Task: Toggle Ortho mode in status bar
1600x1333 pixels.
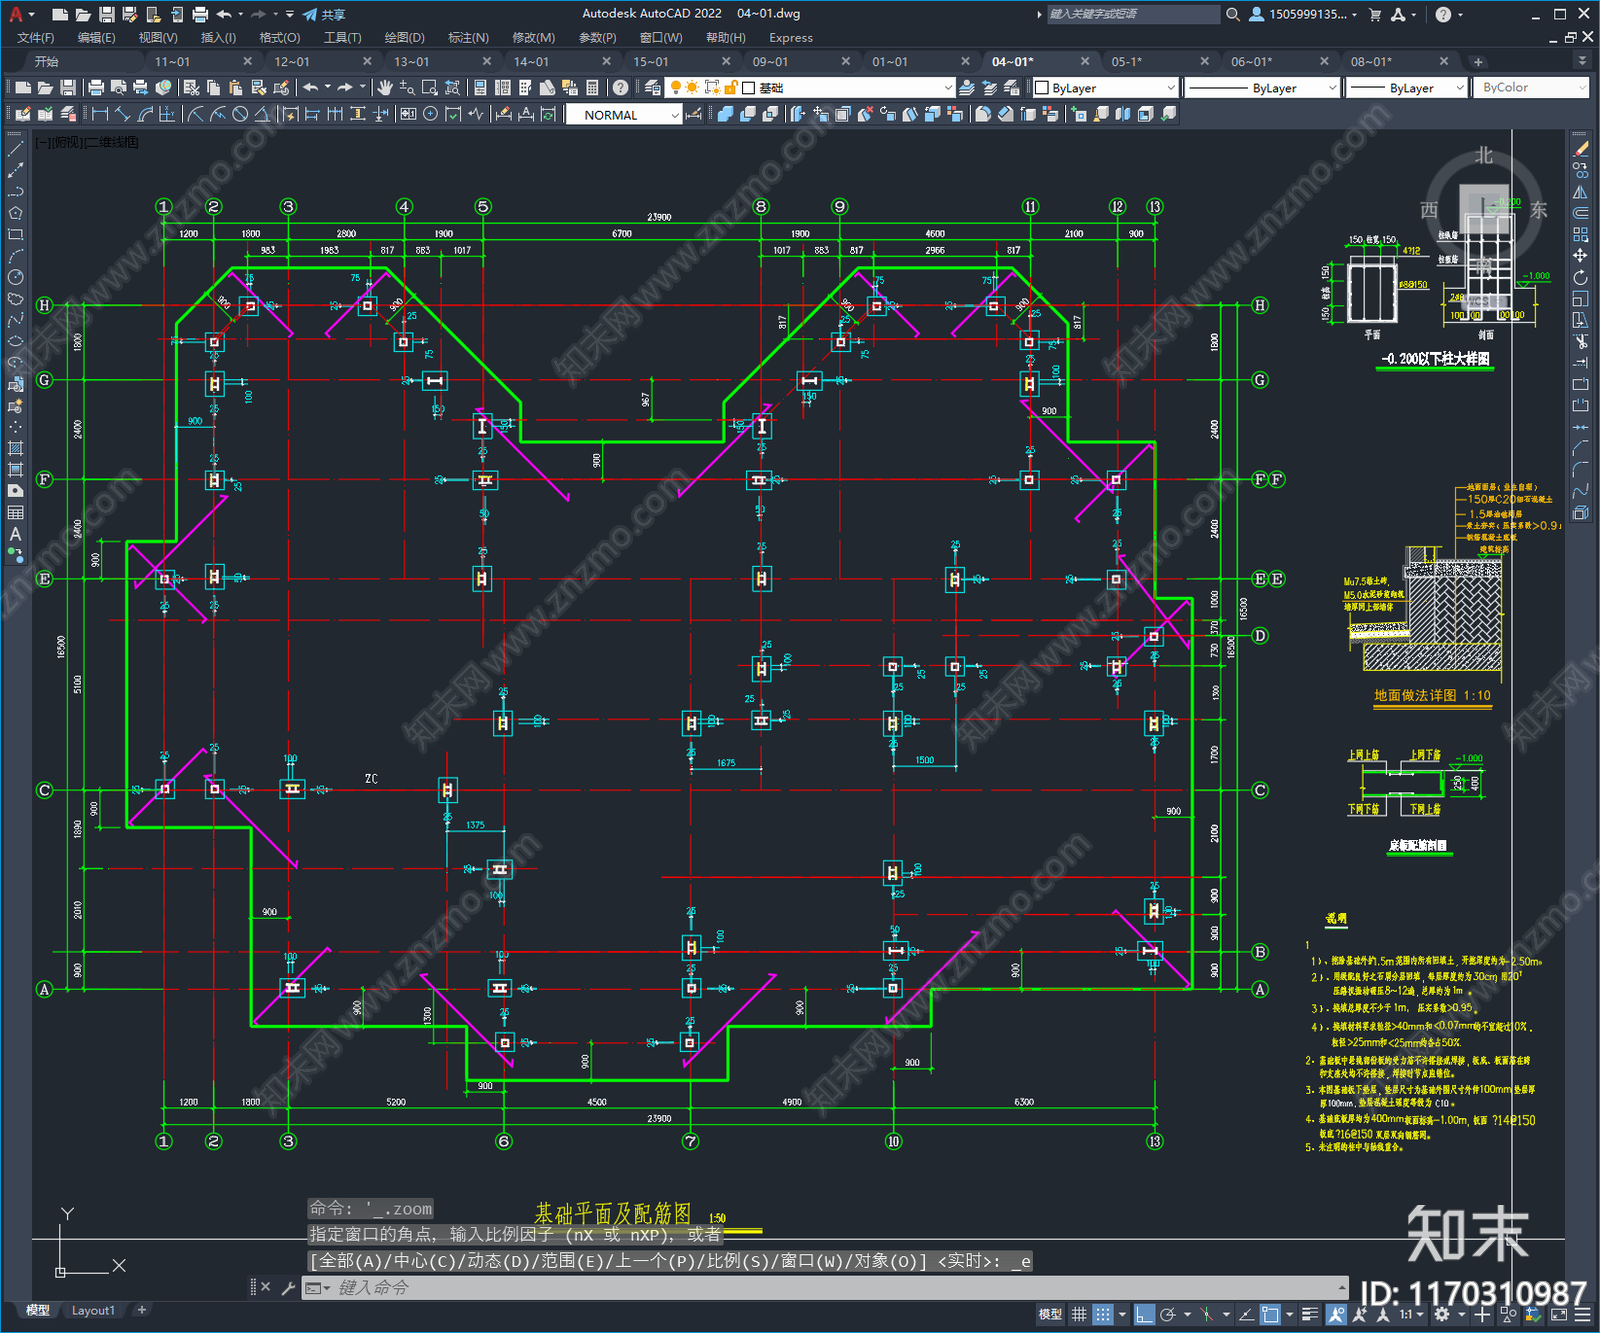Action: (1145, 1314)
